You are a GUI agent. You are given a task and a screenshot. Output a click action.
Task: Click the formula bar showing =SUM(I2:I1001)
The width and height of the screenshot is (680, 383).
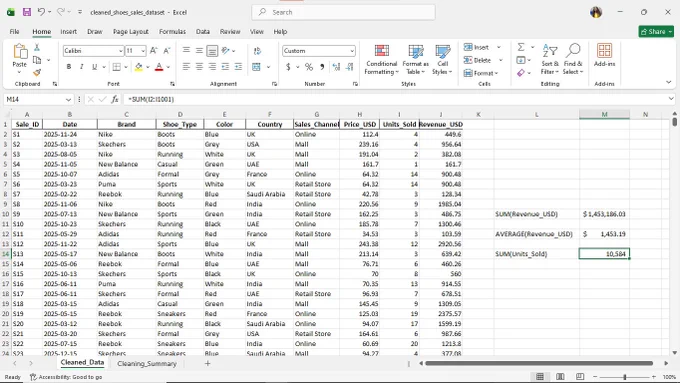pyautogui.click(x=395, y=99)
